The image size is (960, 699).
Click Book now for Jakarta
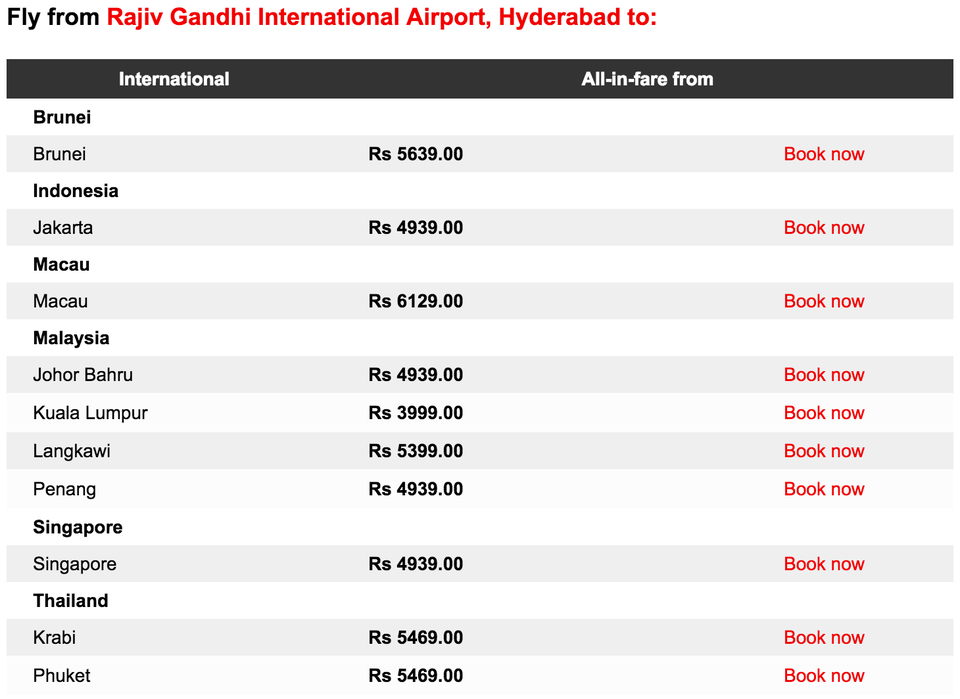point(823,227)
